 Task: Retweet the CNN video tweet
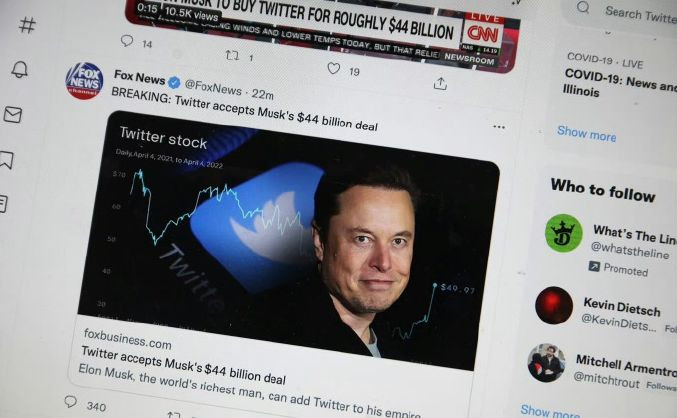[x=232, y=55]
